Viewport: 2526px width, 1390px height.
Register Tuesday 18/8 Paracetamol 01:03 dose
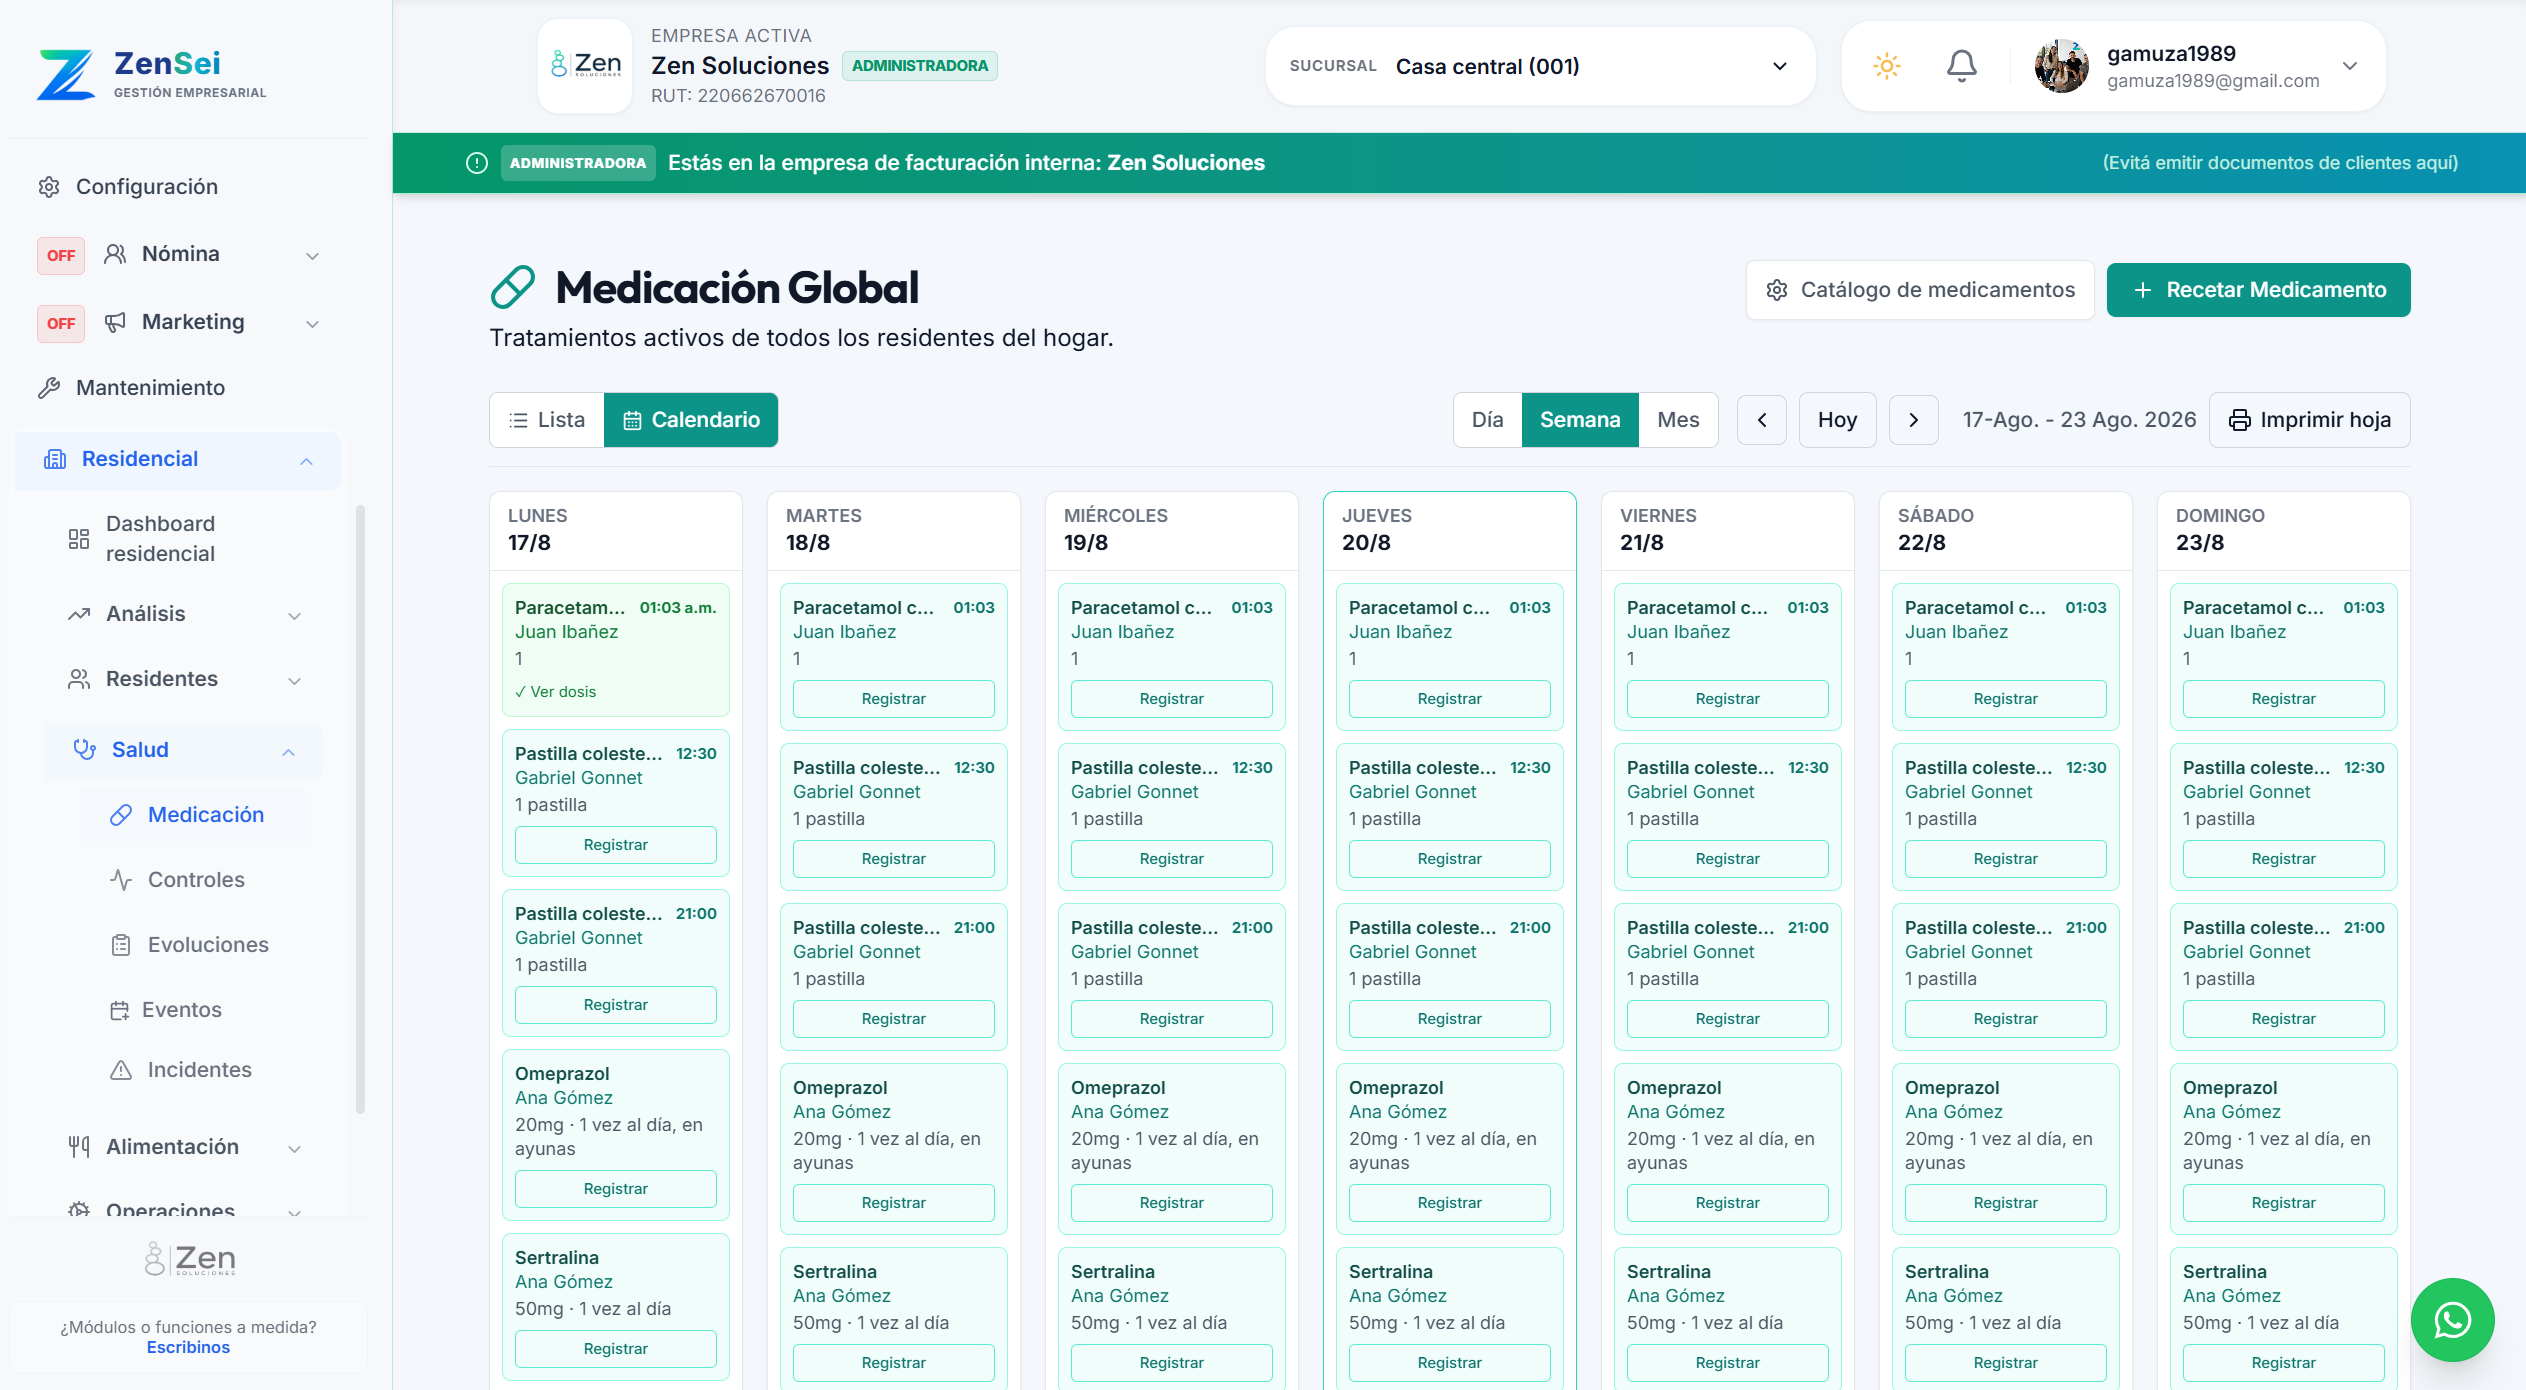point(894,699)
